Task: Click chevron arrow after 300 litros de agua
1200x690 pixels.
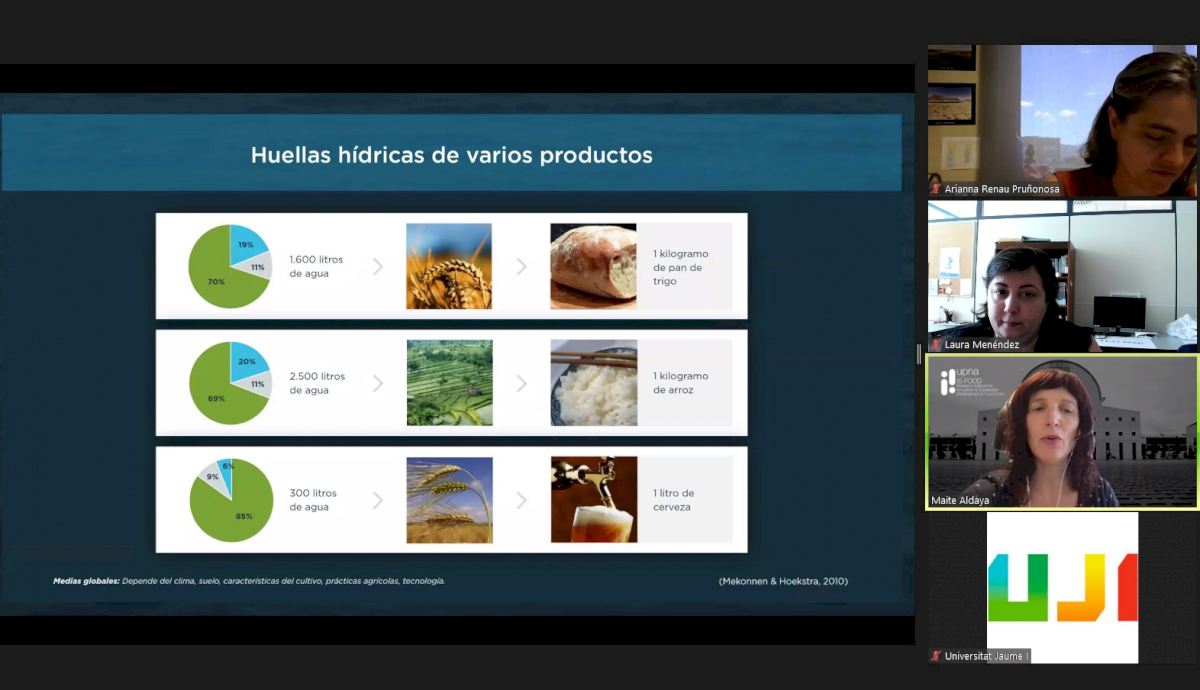Action: 378,500
